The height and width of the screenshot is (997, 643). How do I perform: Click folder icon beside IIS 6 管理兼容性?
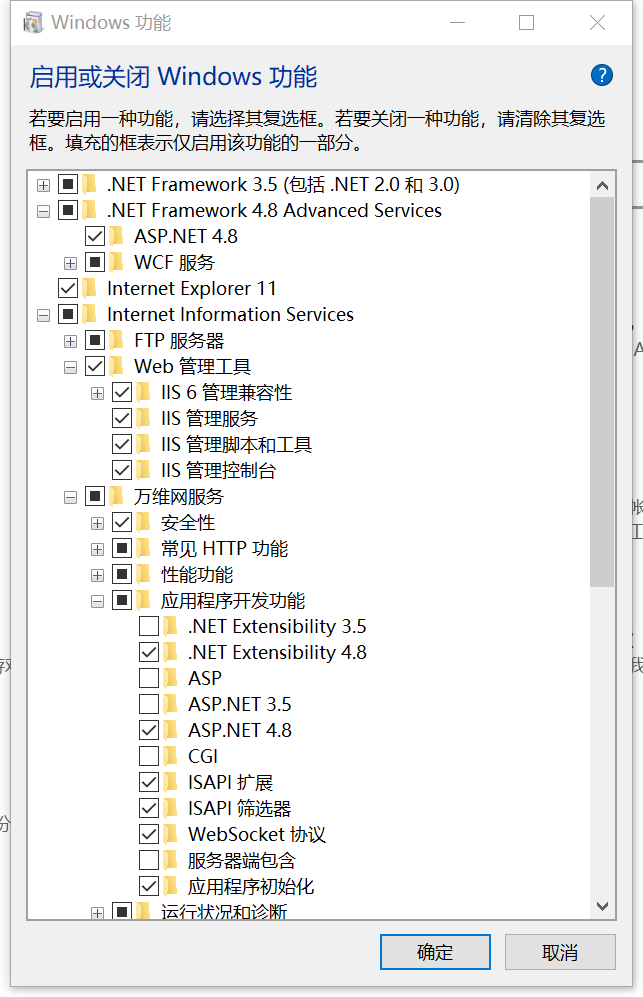pos(144,392)
